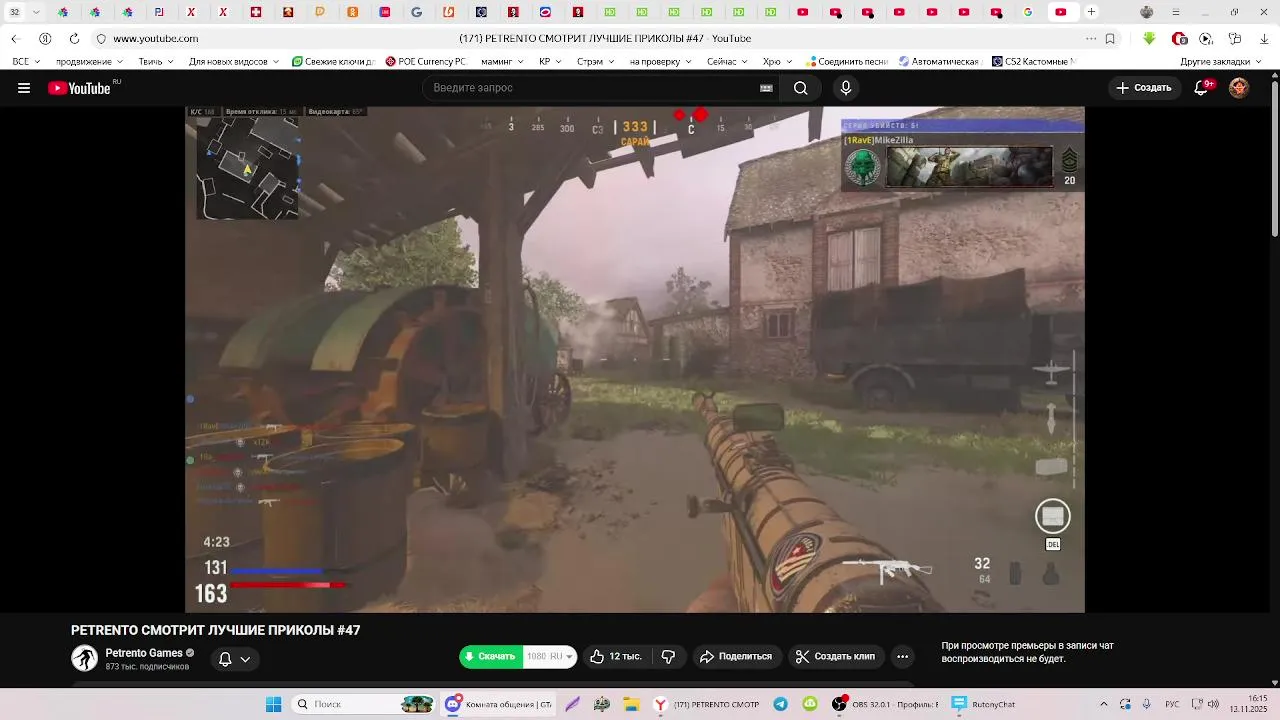The width and height of the screenshot is (1280, 720).
Task: Click the Поделиться share button
Action: click(736, 657)
